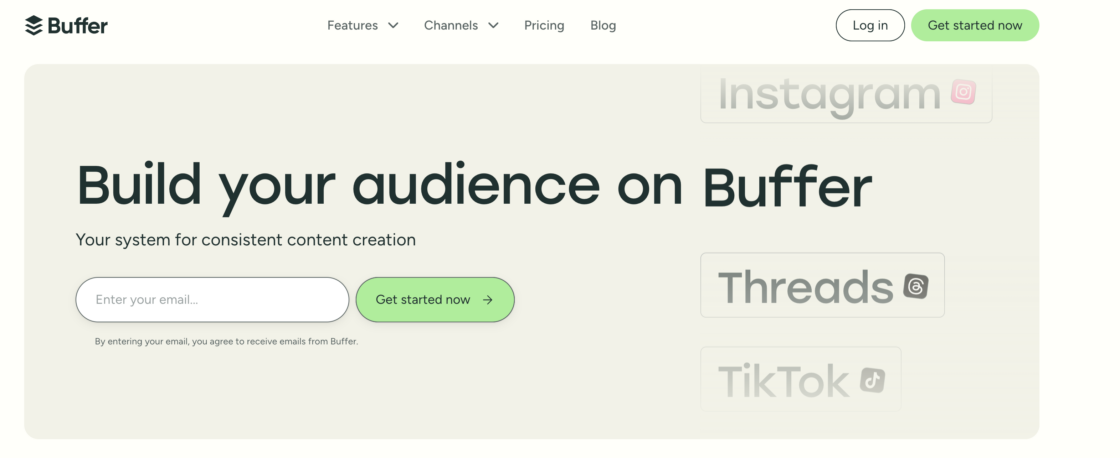1120x458 pixels.
Task: Click the header Get started now button
Action: coord(975,25)
